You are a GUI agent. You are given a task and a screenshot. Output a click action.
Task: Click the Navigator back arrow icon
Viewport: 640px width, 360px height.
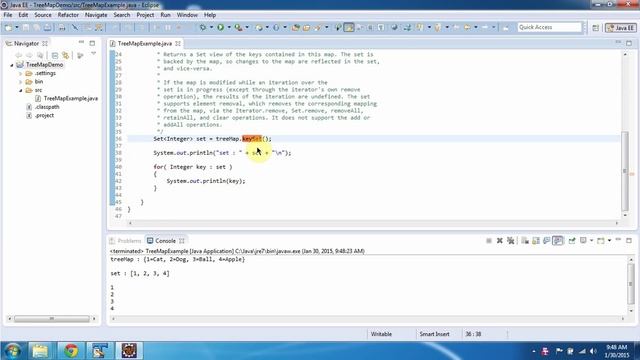[18, 55]
